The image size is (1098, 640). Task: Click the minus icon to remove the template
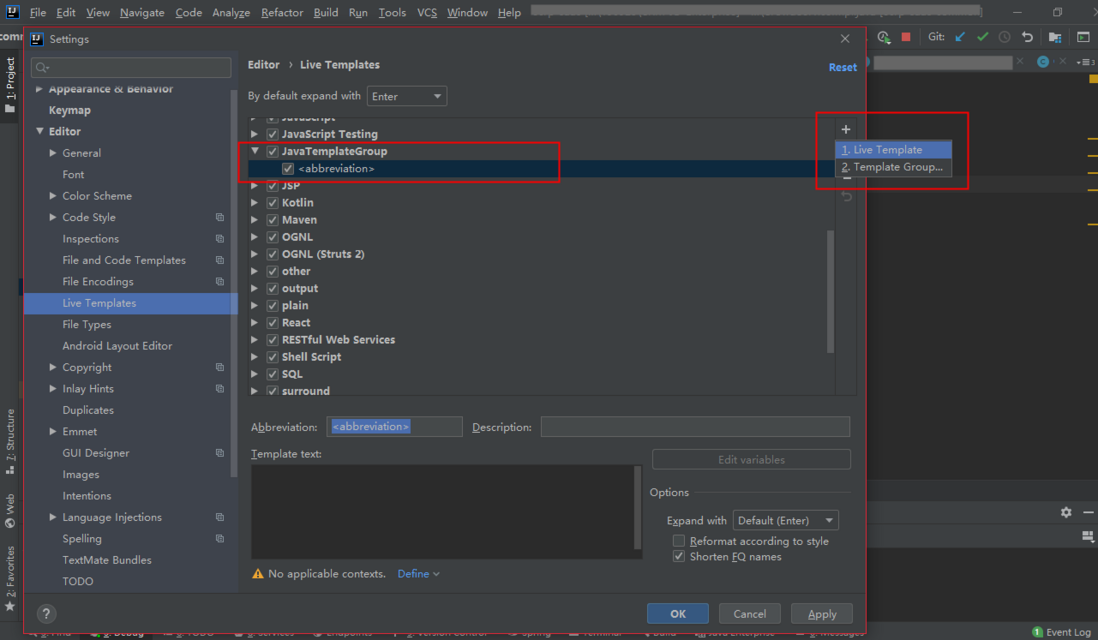click(847, 179)
